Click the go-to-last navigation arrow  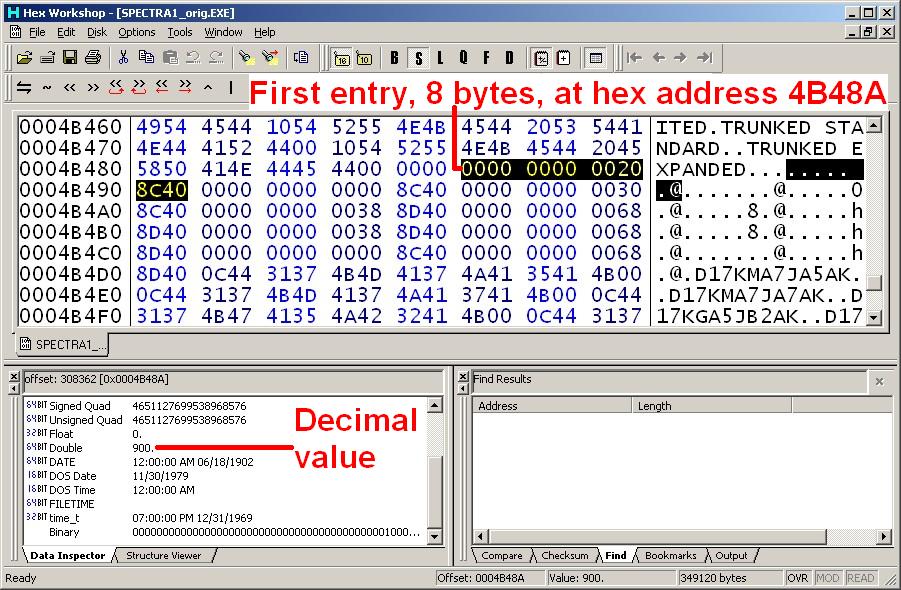coord(704,57)
